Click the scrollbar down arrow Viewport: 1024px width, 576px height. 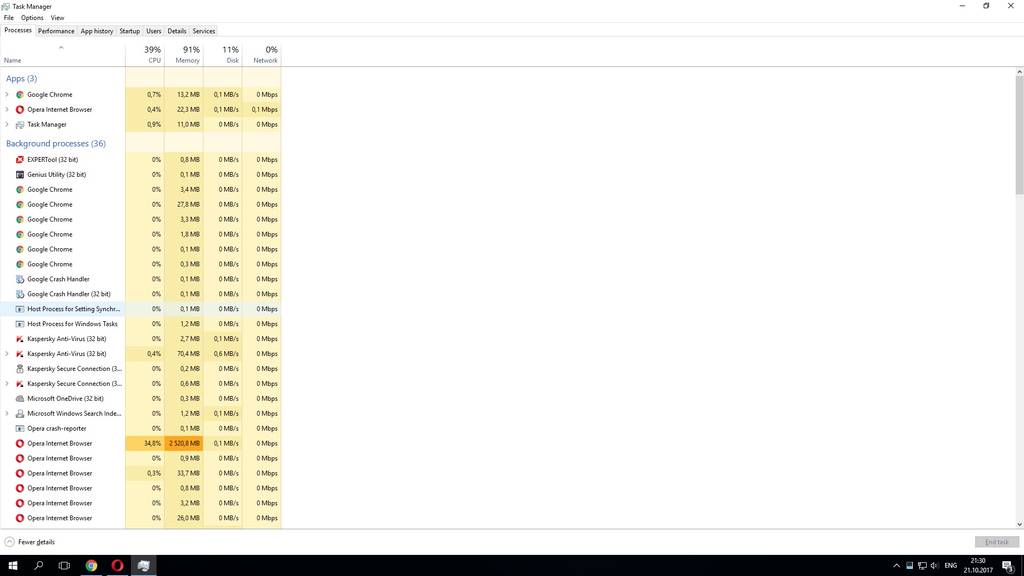1019,524
